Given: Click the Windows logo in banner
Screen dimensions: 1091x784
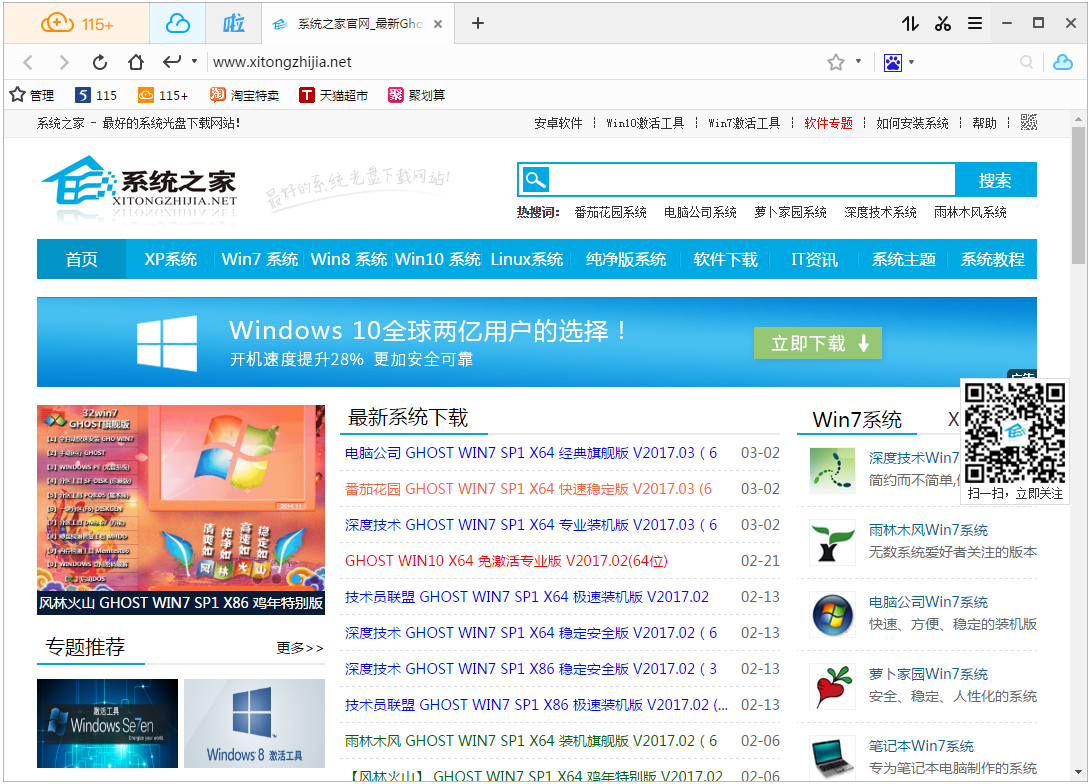Looking at the screenshot, I should point(167,343).
